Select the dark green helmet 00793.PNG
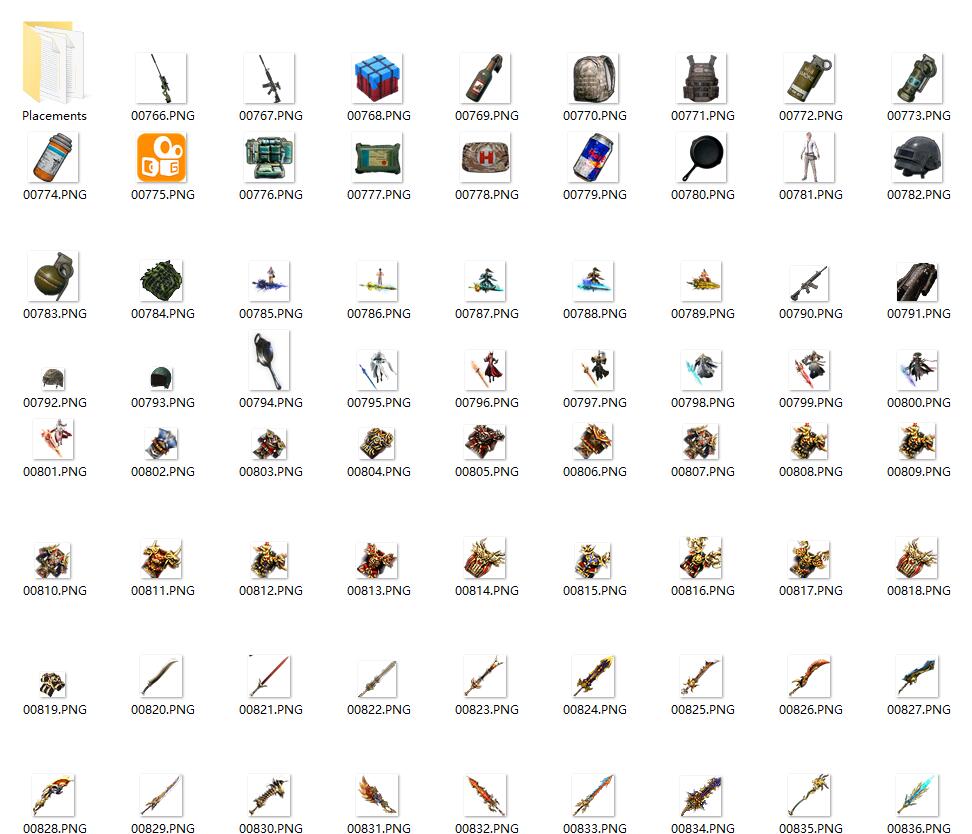Image resolution: width=972 pixels, height=834 pixels. tap(161, 377)
